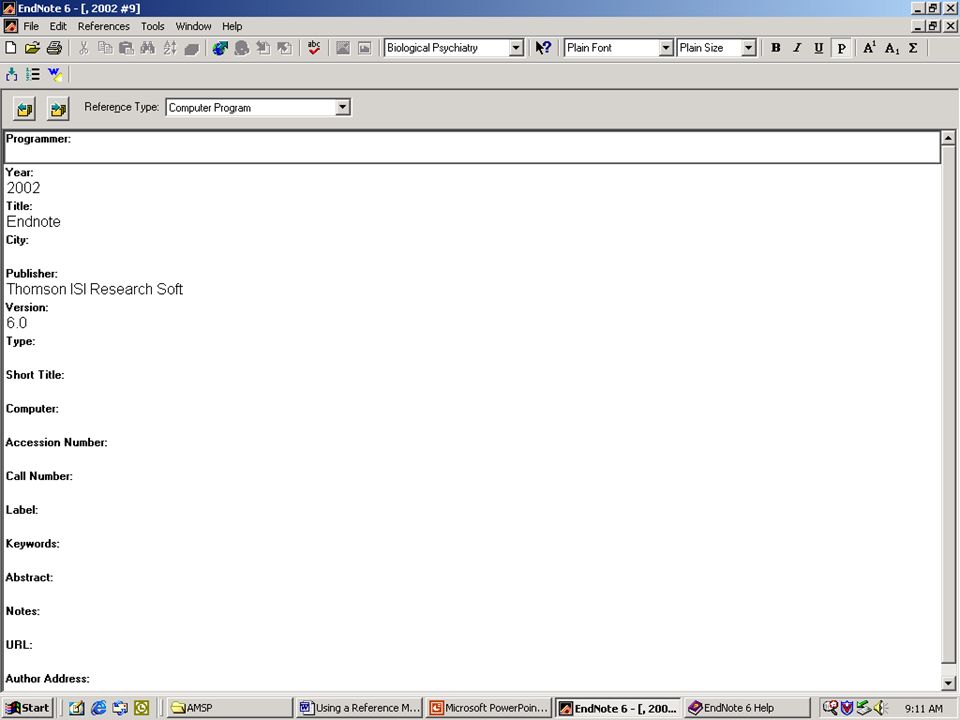Click the scrollbar down arrow
The image size is (960, 720).
(x=948, y=683)
